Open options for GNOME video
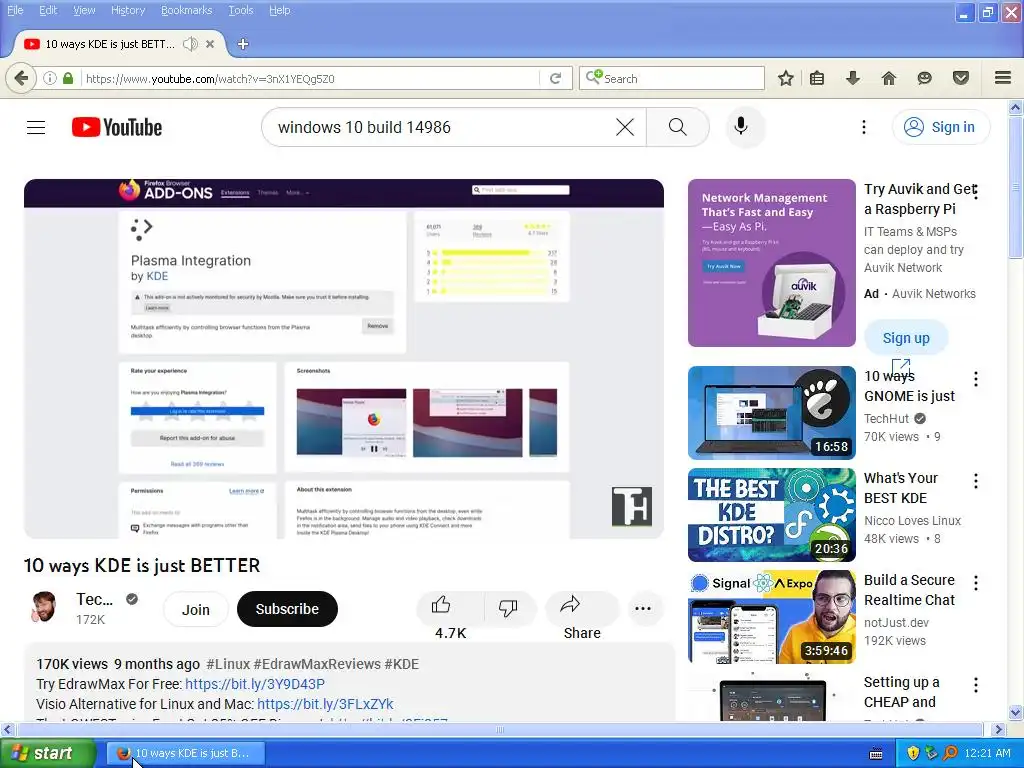The image size is (1024, 768). [x=976, y=379]
